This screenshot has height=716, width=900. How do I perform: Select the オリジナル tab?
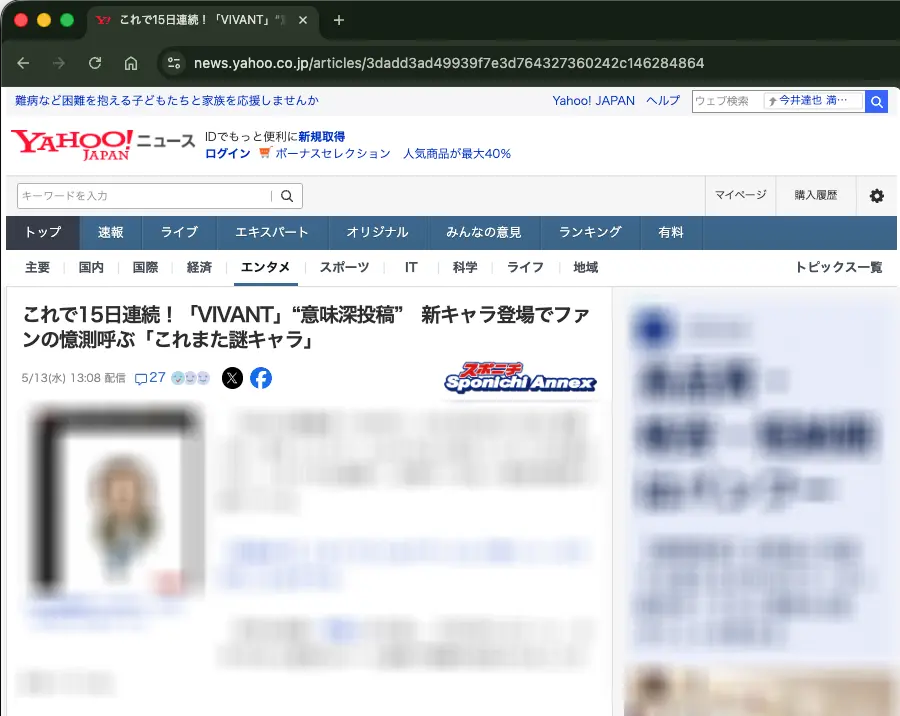[377, 233]
